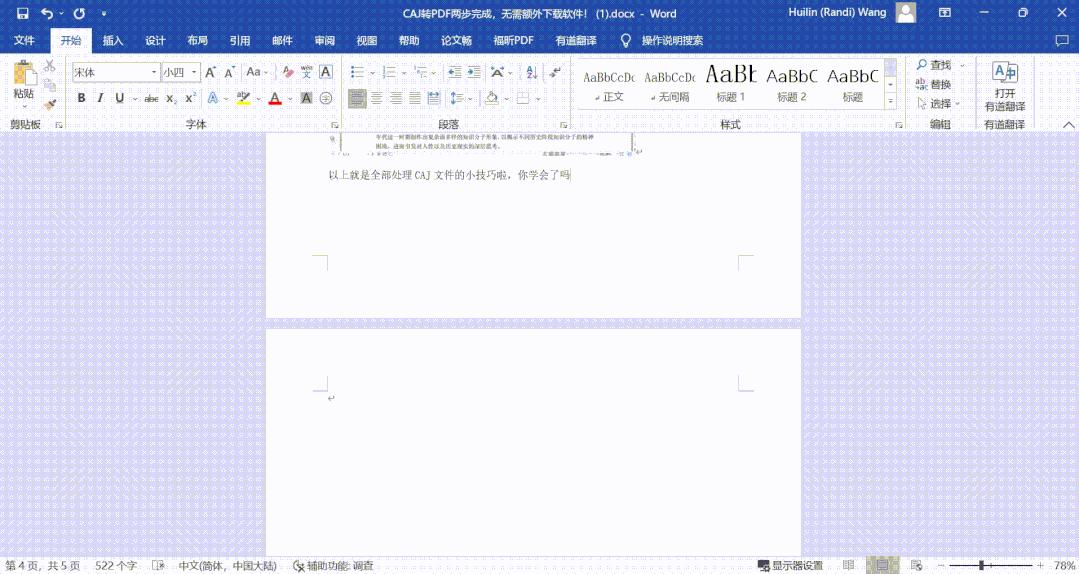Click 中文(简体, 中国大陆) language indicator
Image resolution: width=1079 pixels, height=574 pixels.
point(228,566)
